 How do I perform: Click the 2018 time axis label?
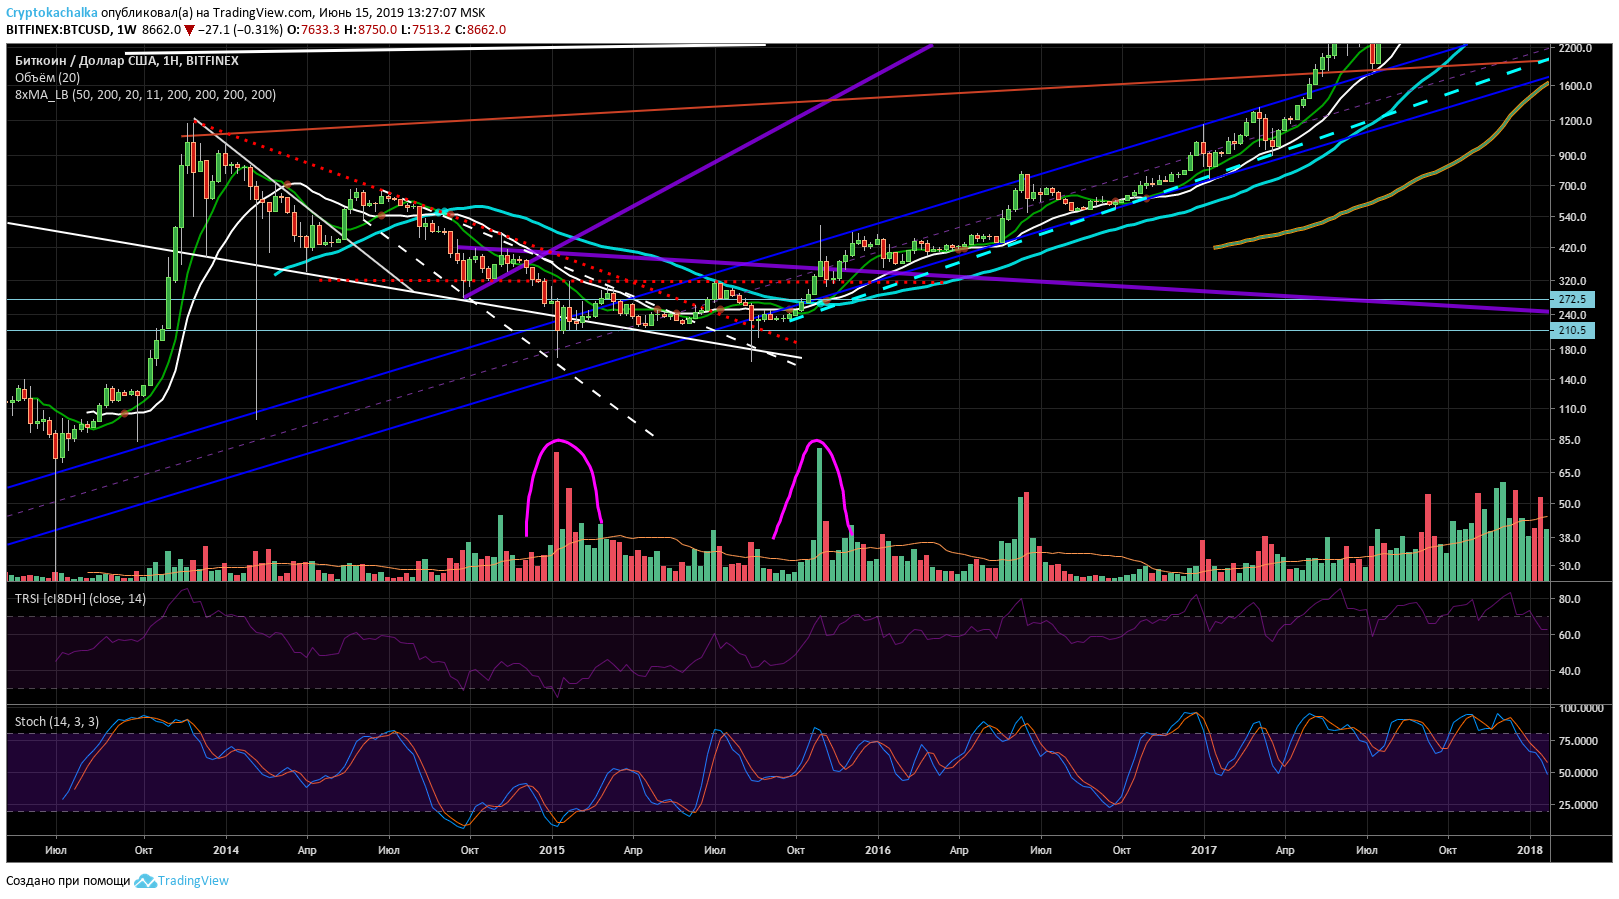point(1530,850)
